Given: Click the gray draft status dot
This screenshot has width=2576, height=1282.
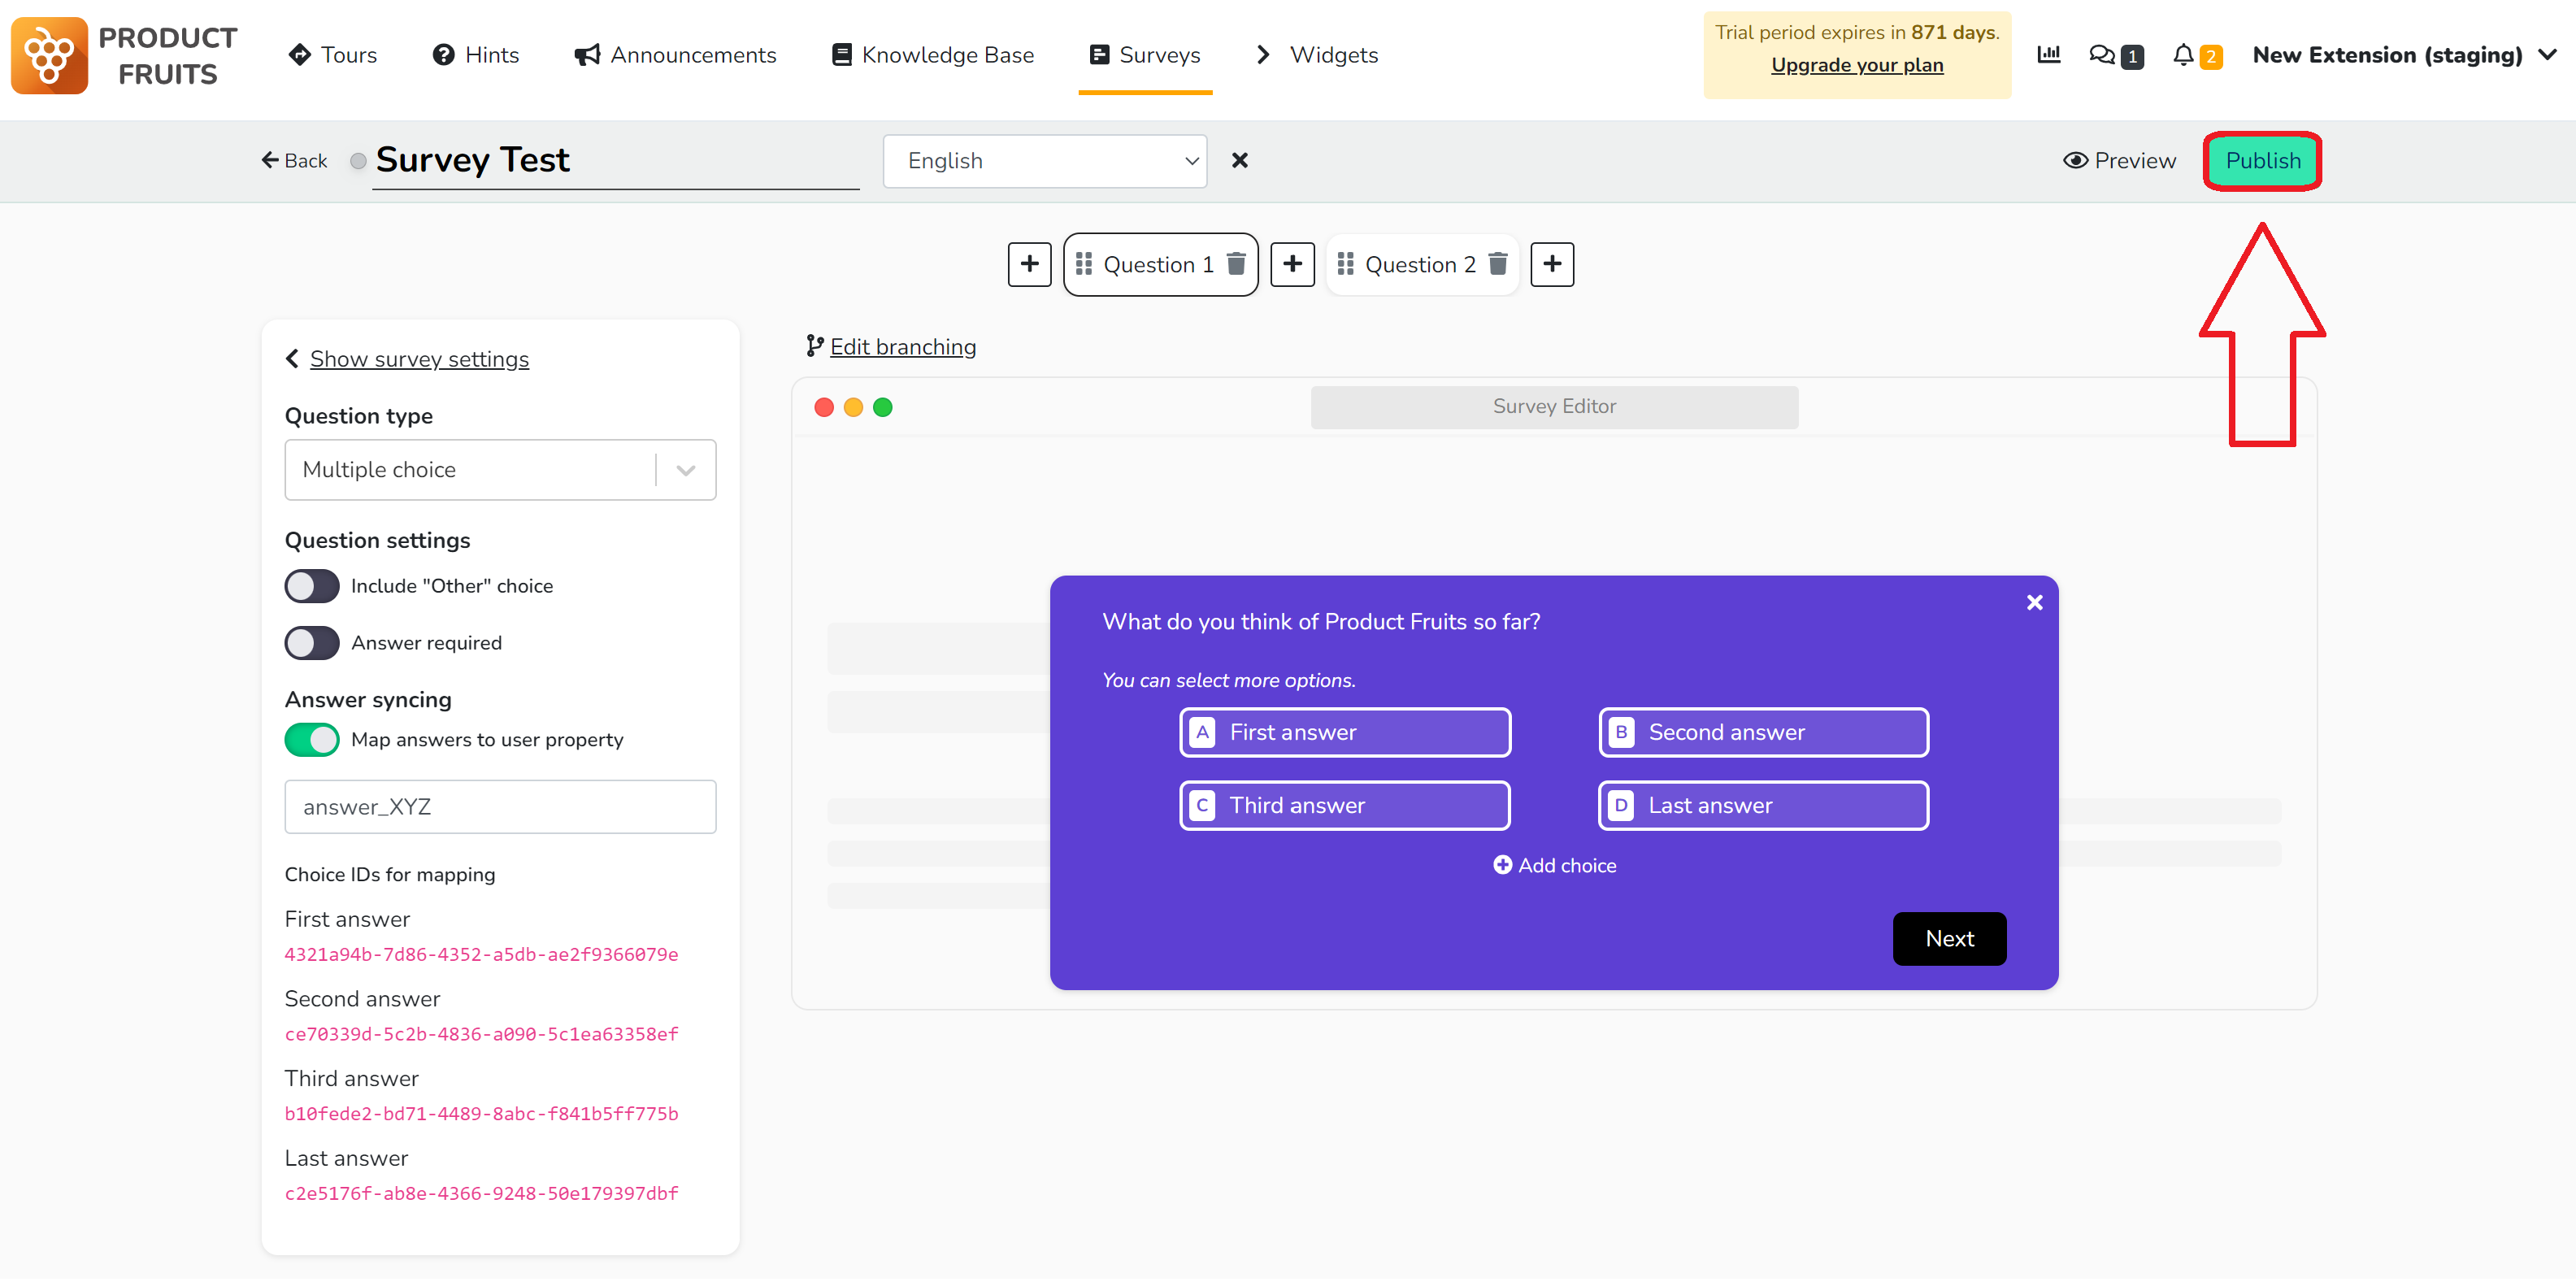Looking at the screenshot, I should point(358,161).
